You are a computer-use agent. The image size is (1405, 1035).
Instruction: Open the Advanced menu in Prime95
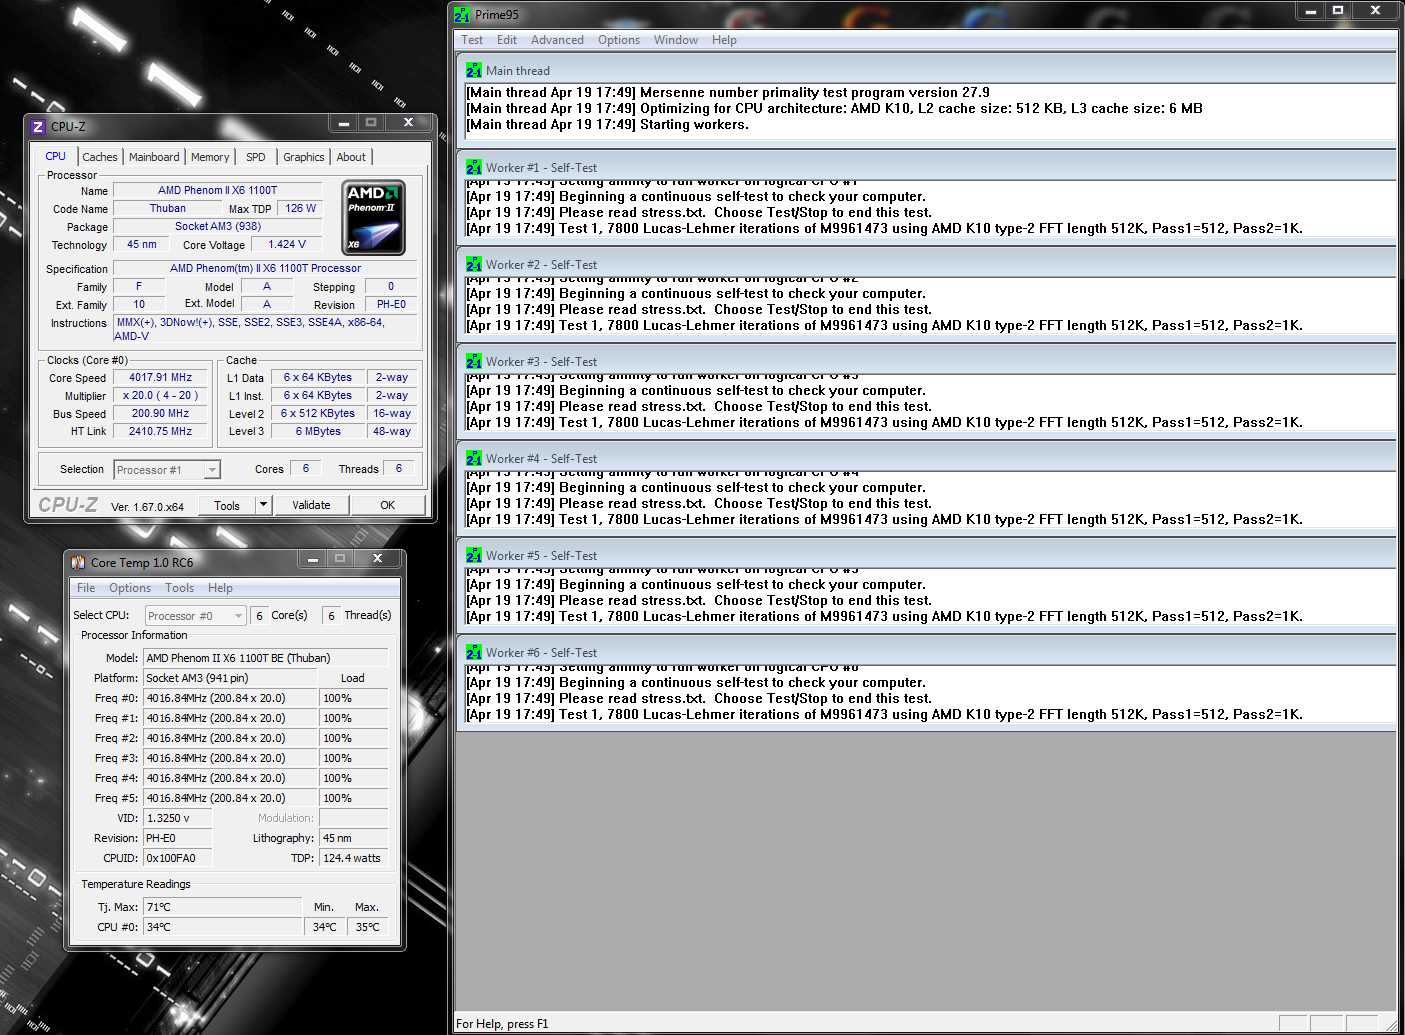(557, 40)
